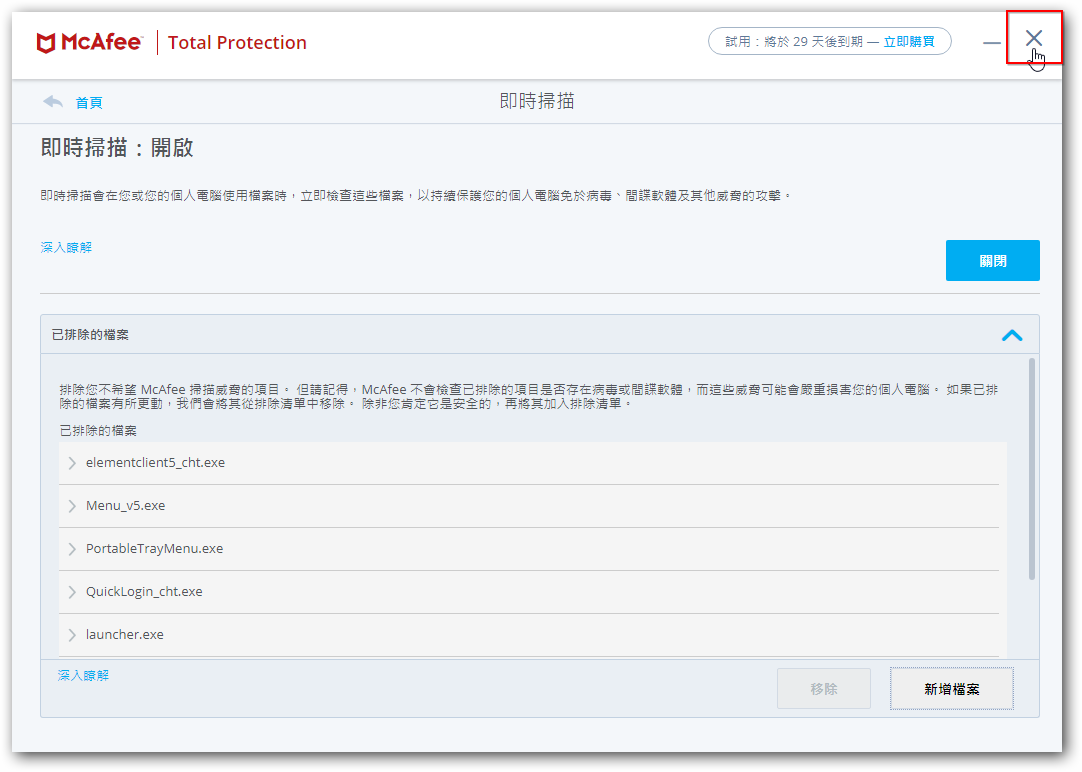
Task: Select the launcher.exe file name
Action: [x=124, y=635]
